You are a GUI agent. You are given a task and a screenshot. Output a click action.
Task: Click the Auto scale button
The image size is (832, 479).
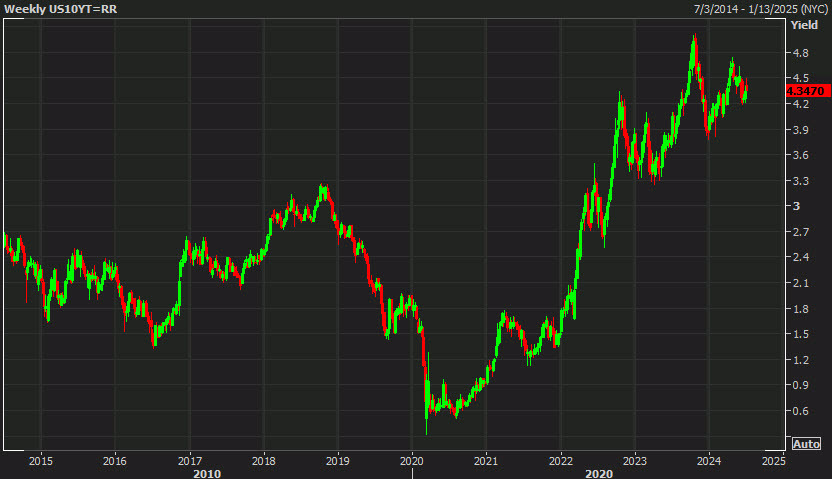(x=806, y=443)
